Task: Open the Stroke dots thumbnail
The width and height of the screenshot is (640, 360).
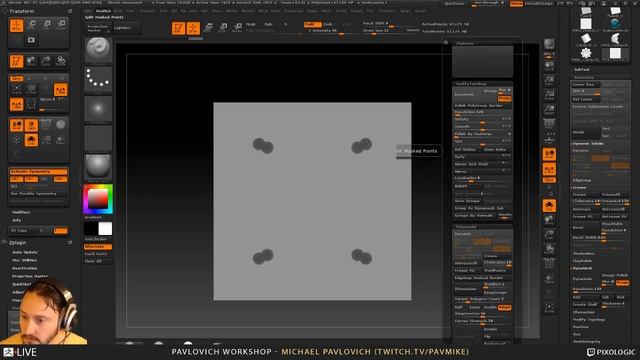Action: click(x=98, y=79)
